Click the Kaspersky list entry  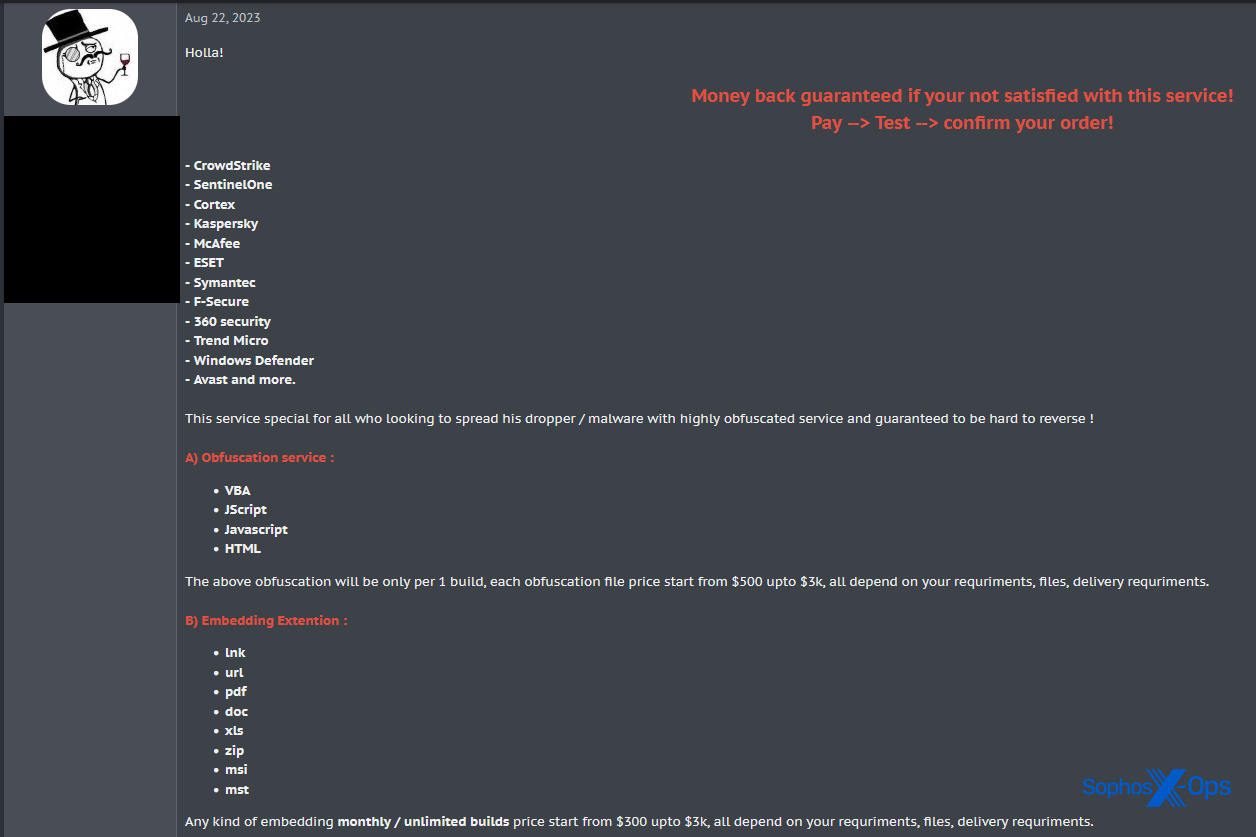pyautogui.click(x=225, y=224)
